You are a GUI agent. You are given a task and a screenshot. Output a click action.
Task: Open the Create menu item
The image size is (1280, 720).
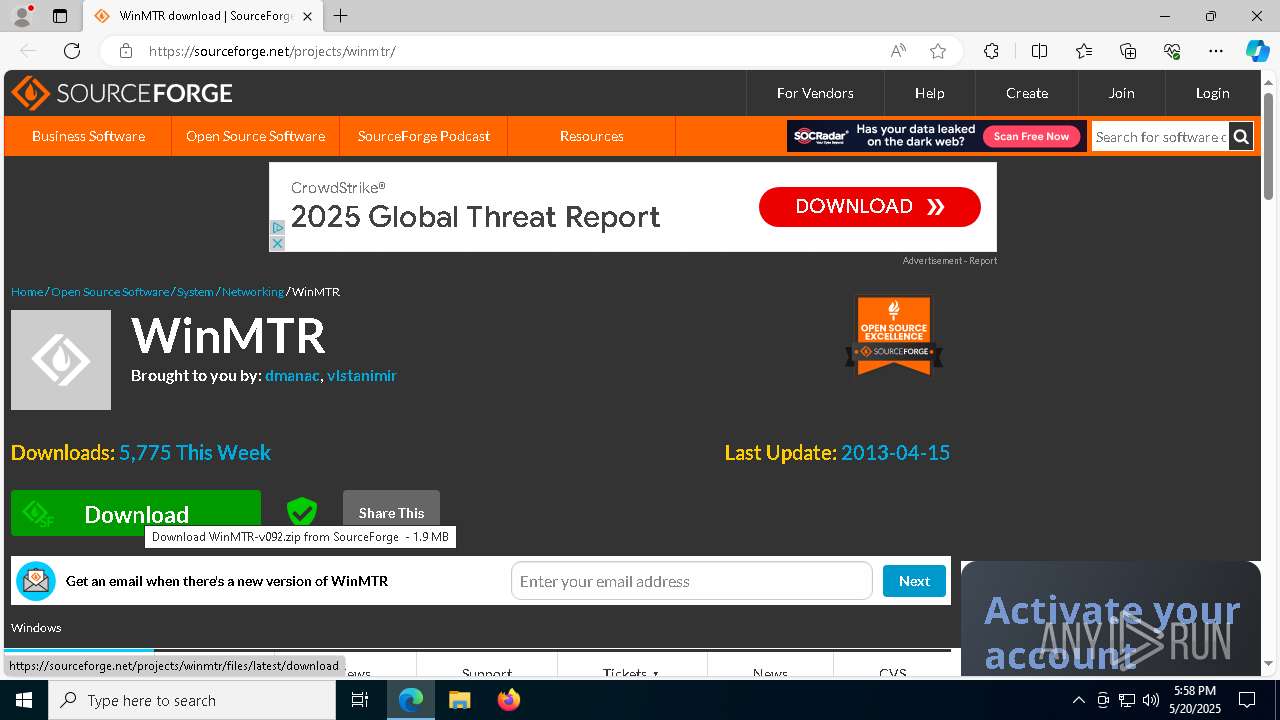[x=1027, y=93]
